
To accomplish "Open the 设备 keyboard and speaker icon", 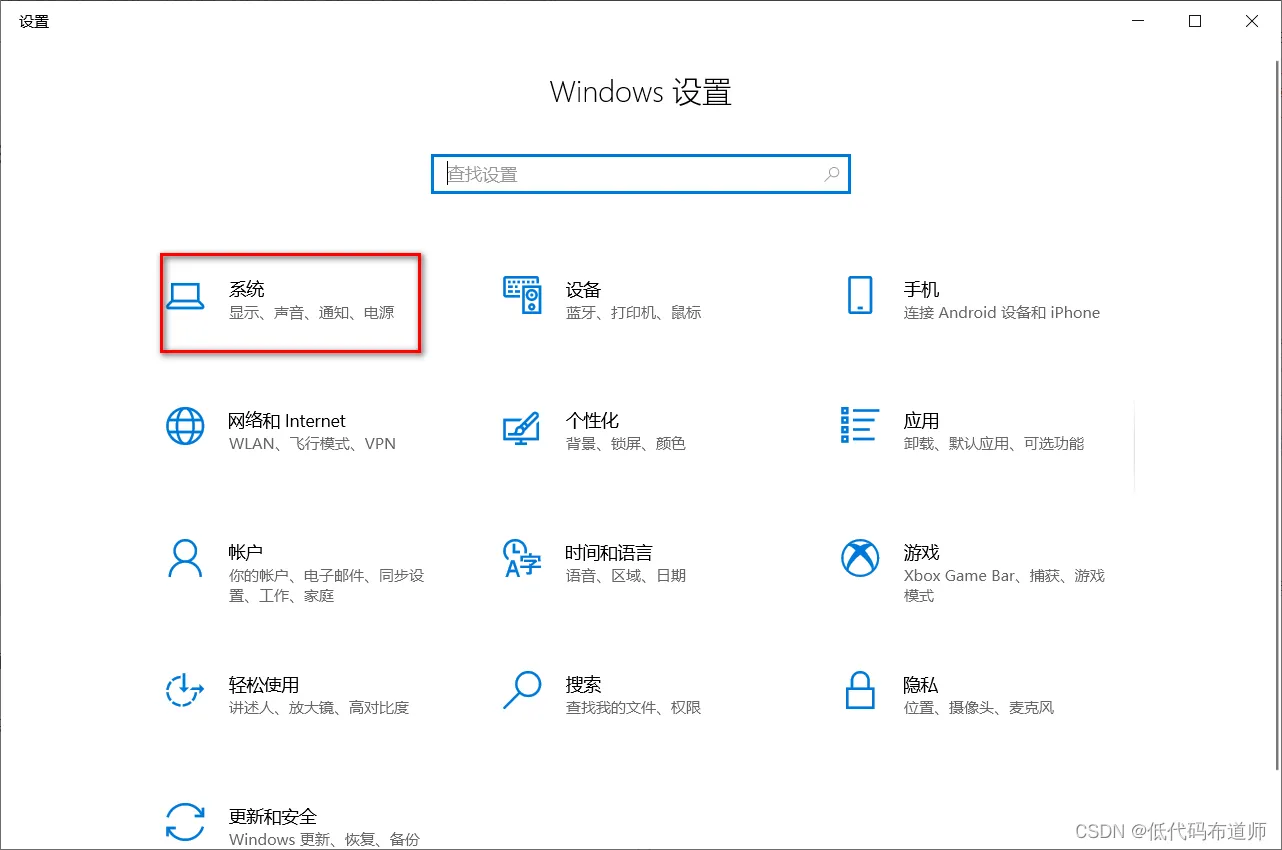I will coord(522,296).
